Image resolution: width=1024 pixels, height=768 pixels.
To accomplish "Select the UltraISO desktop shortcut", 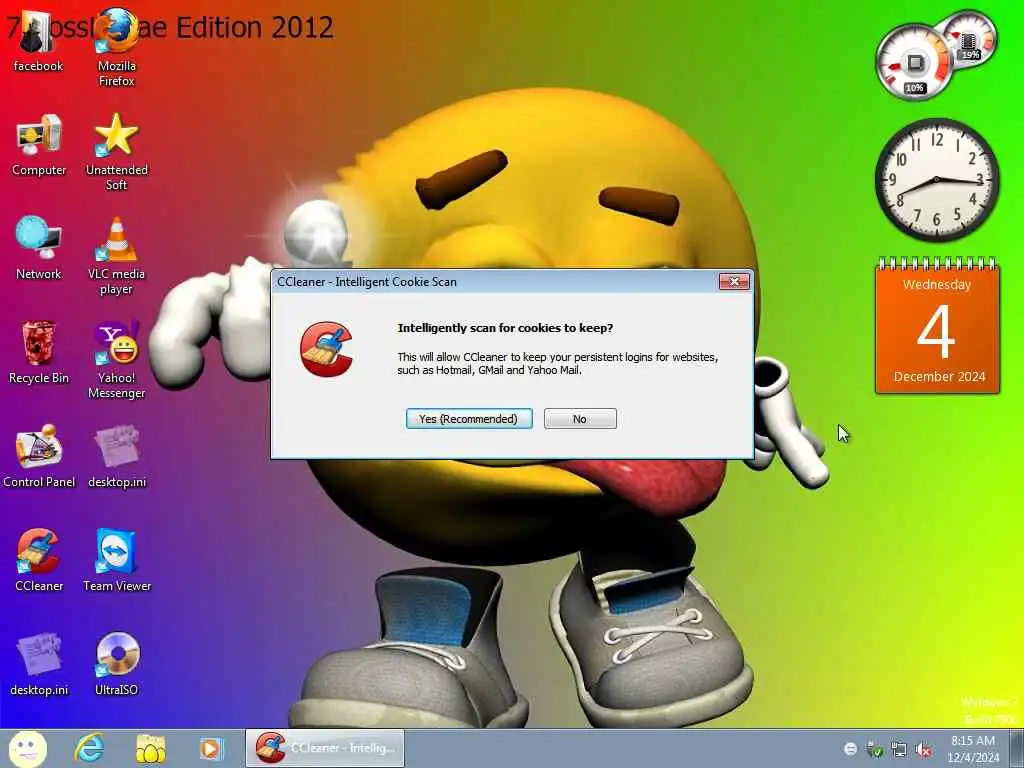I will [117, 664].
